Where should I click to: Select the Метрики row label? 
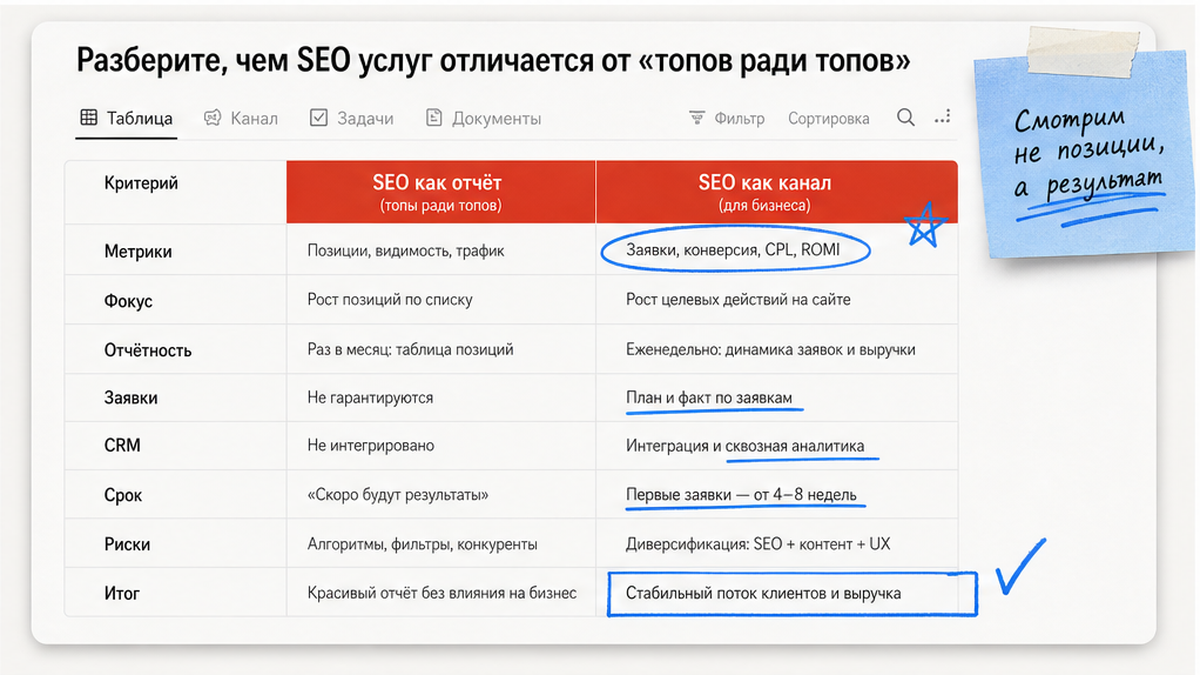138,252
